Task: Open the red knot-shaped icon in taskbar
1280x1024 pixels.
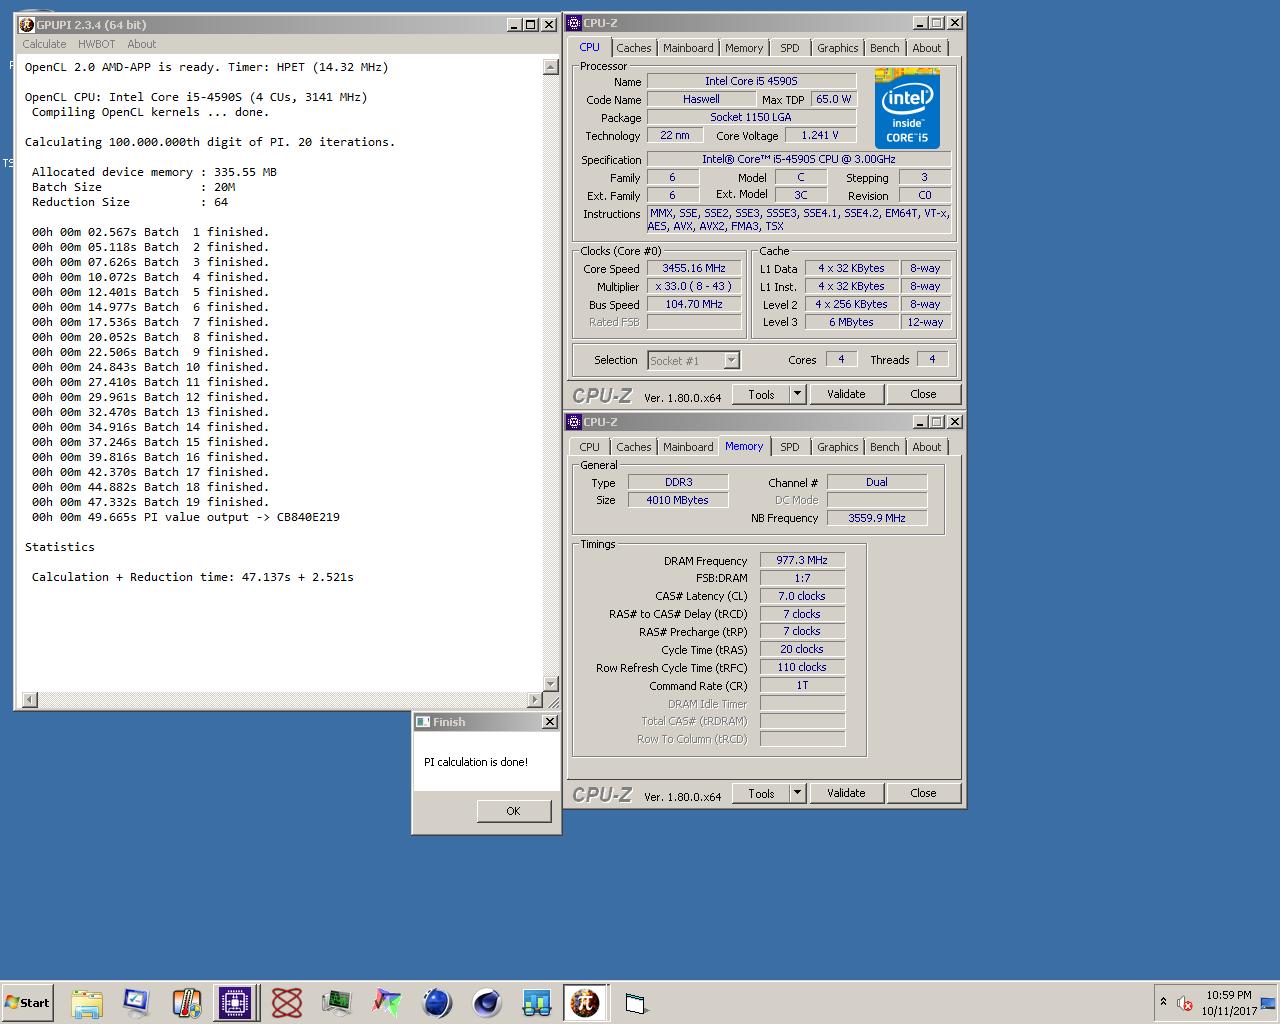Action: tap(287, 1002)
